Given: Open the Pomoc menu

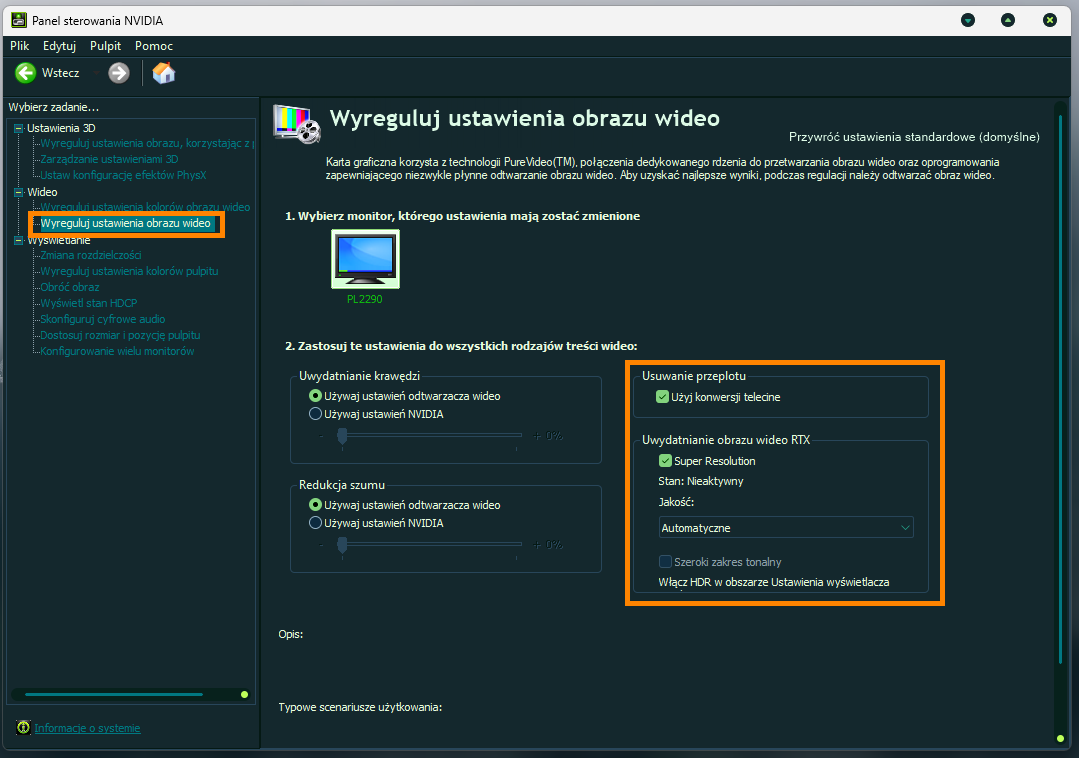Looking at the screenshot, I should [154, 46].
